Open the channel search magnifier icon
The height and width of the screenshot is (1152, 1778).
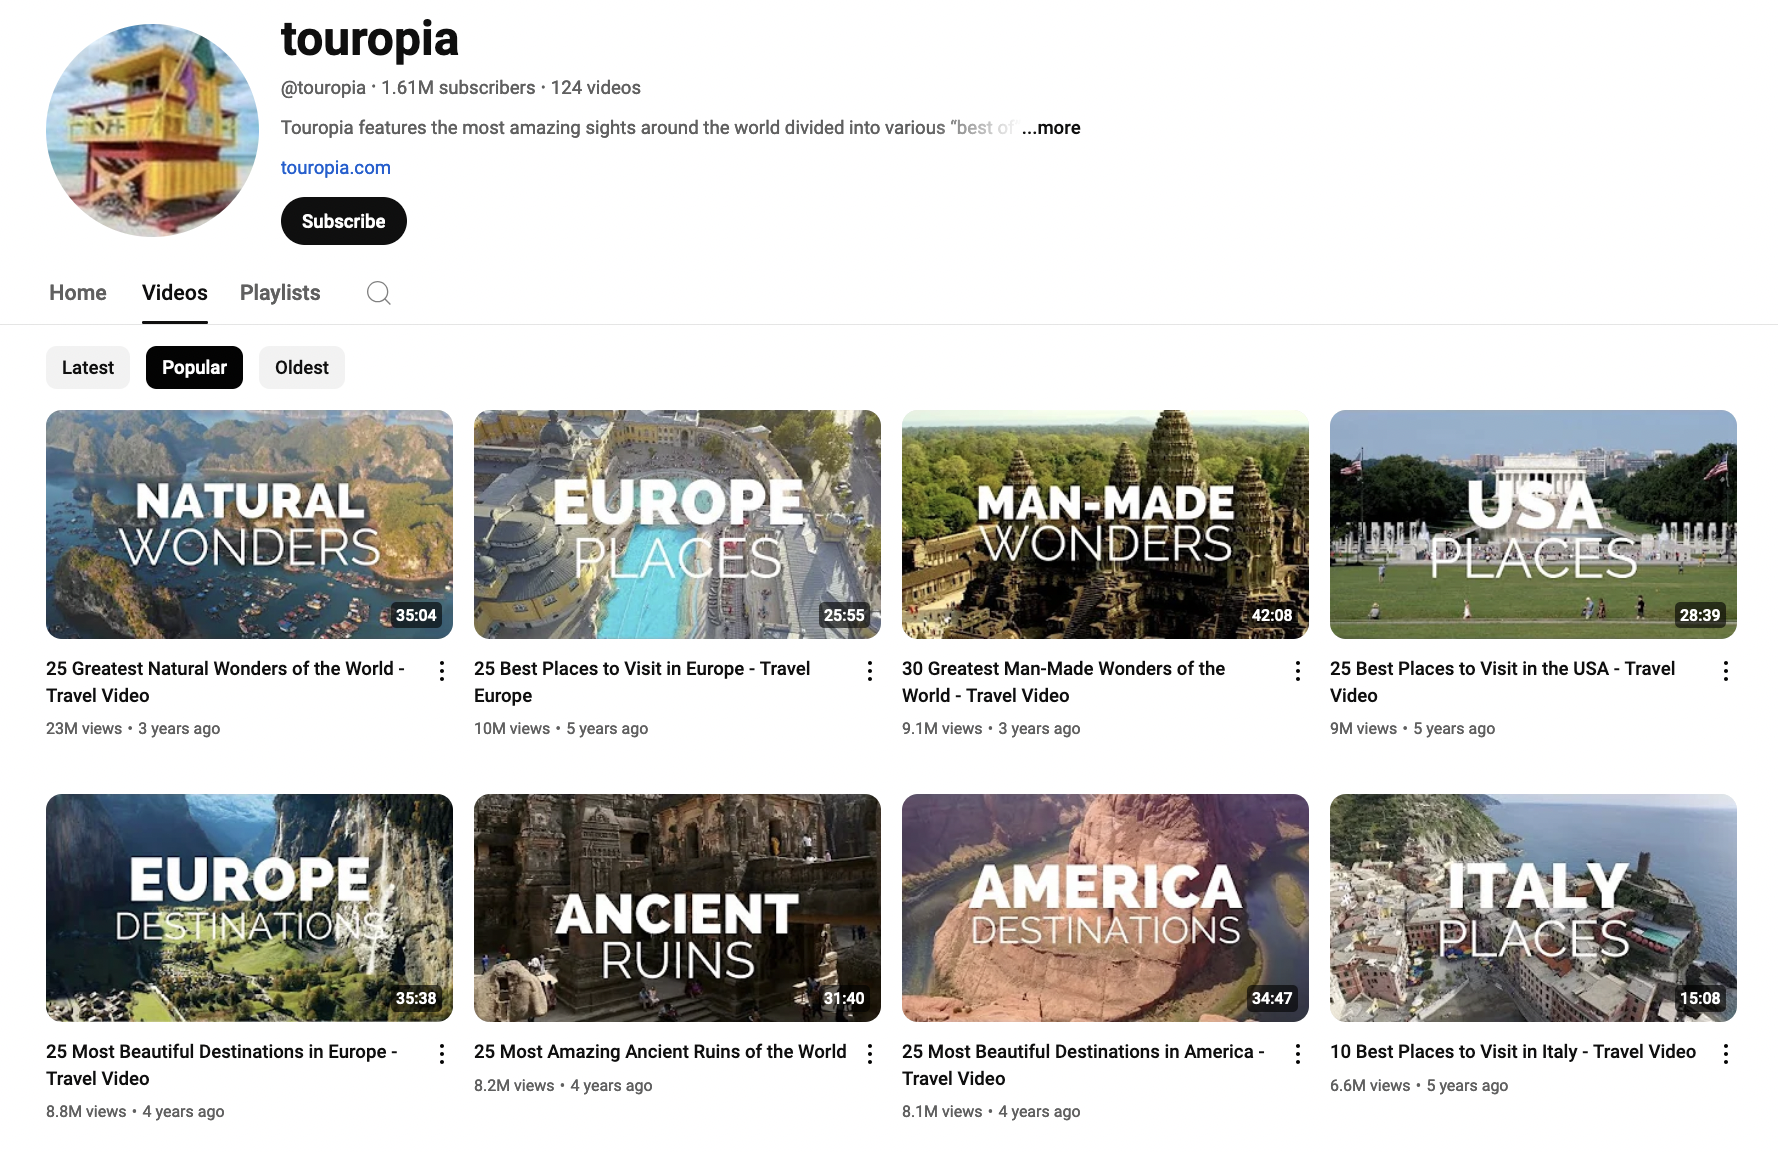click(x=378, y=293)
